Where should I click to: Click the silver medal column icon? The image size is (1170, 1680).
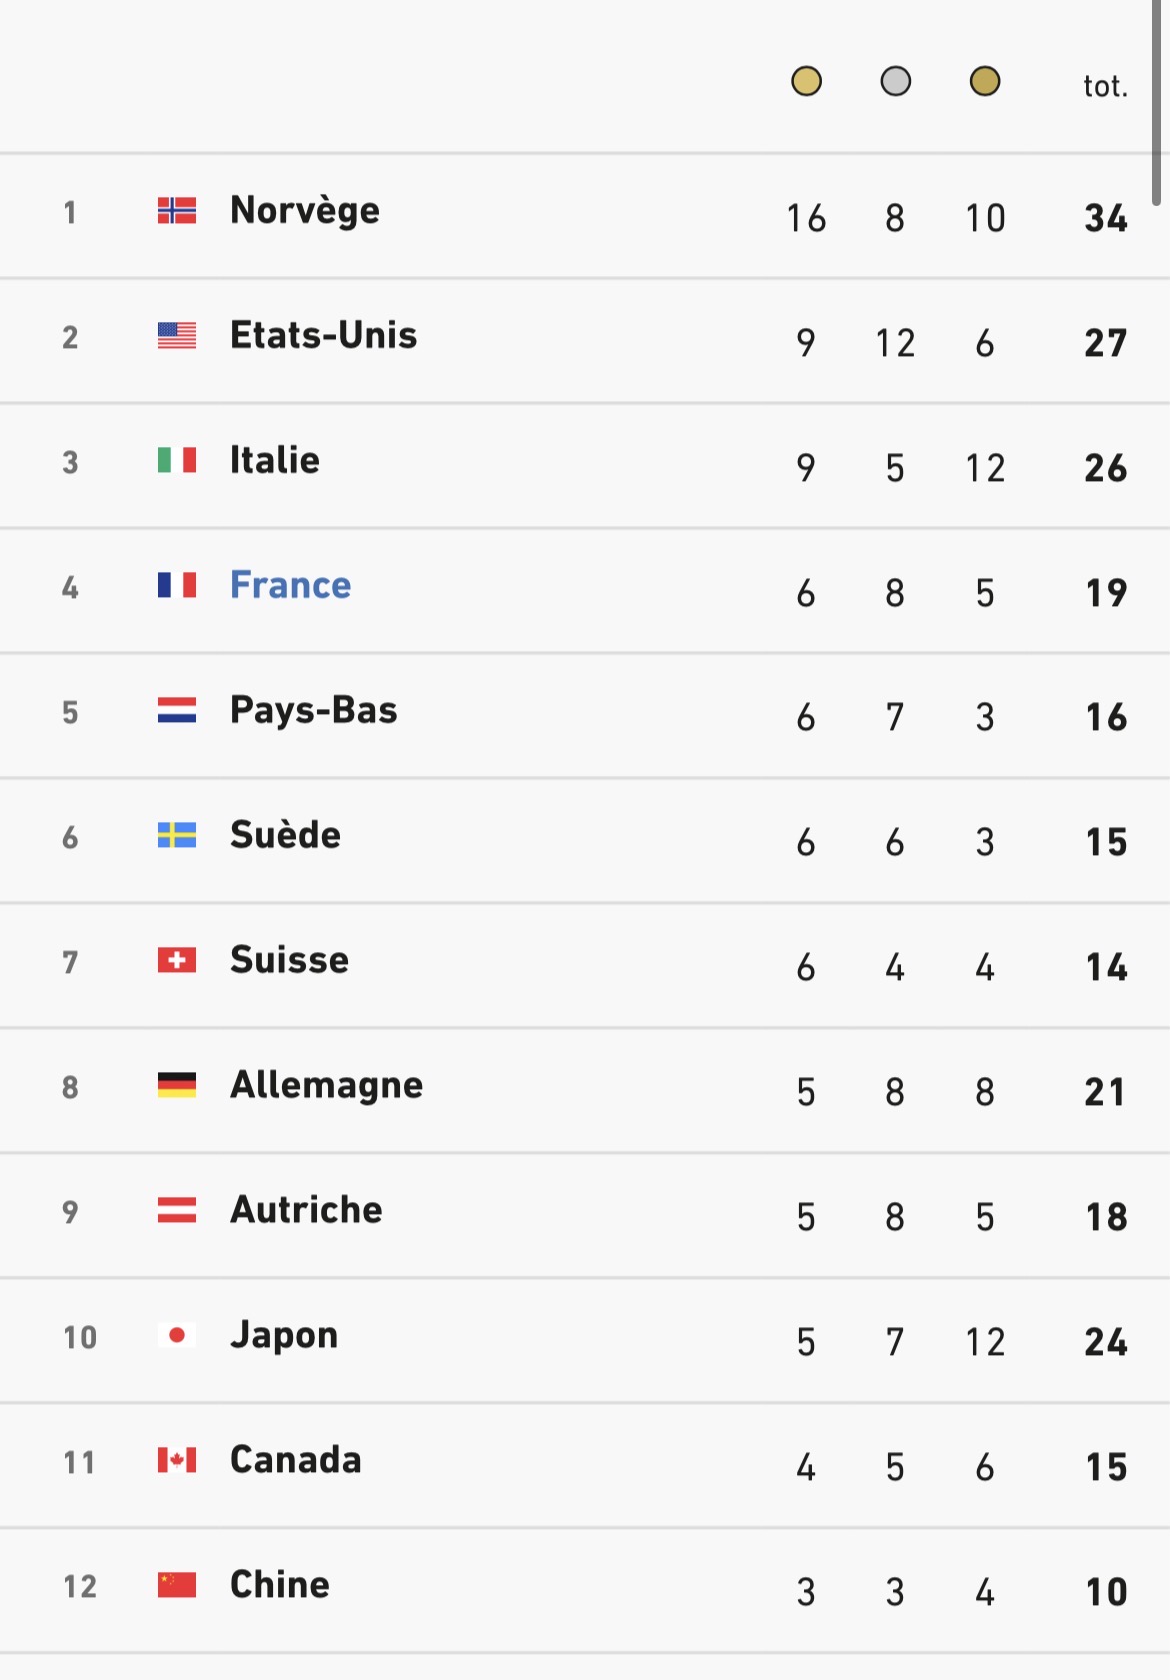tap(895, 81)
